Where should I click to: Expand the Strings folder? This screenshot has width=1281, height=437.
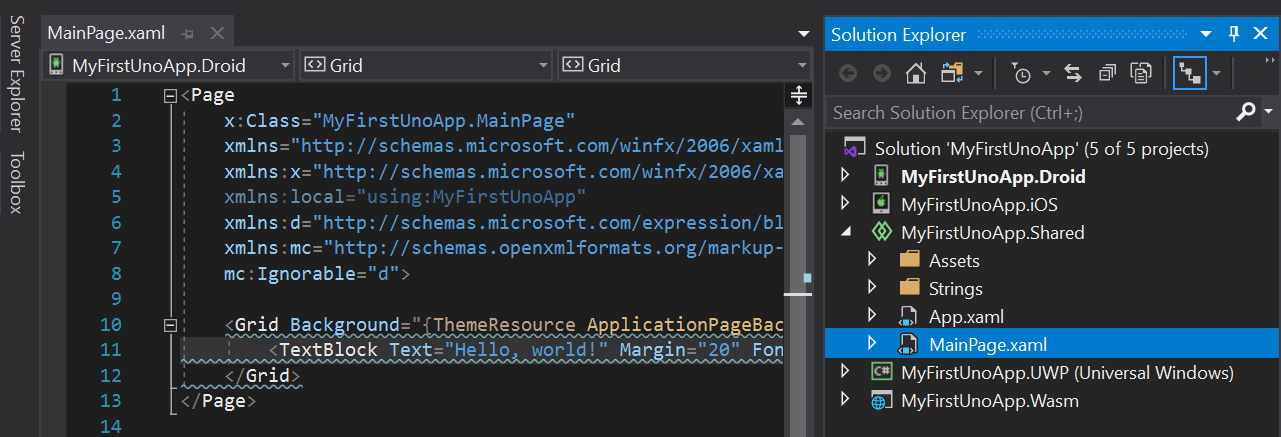click(873, 288)
